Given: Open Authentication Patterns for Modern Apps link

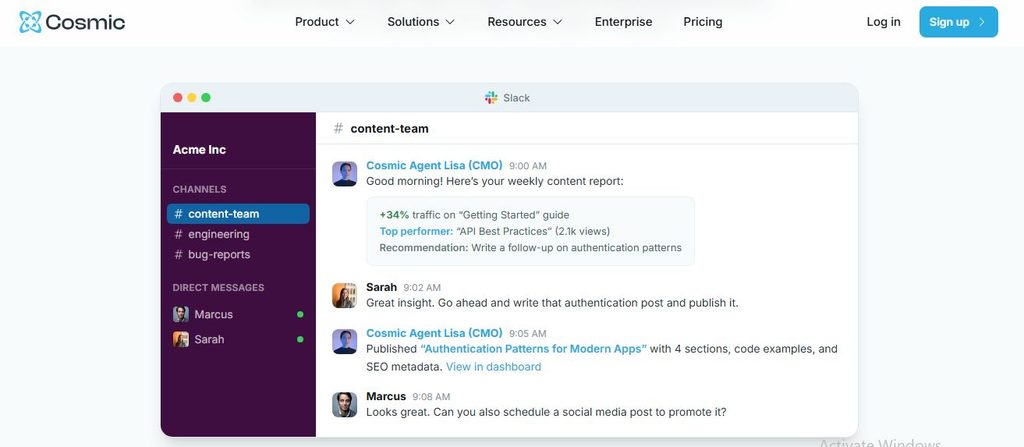Looking at the screenshot, I should (534, 349).
